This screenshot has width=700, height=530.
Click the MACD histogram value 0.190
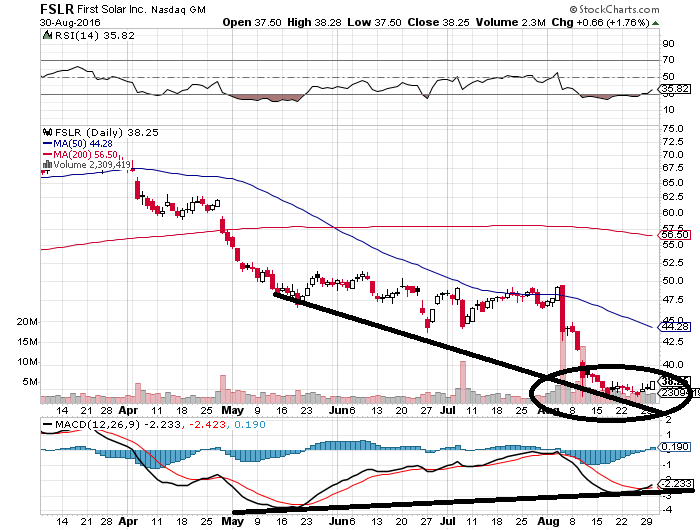(250, 424)
